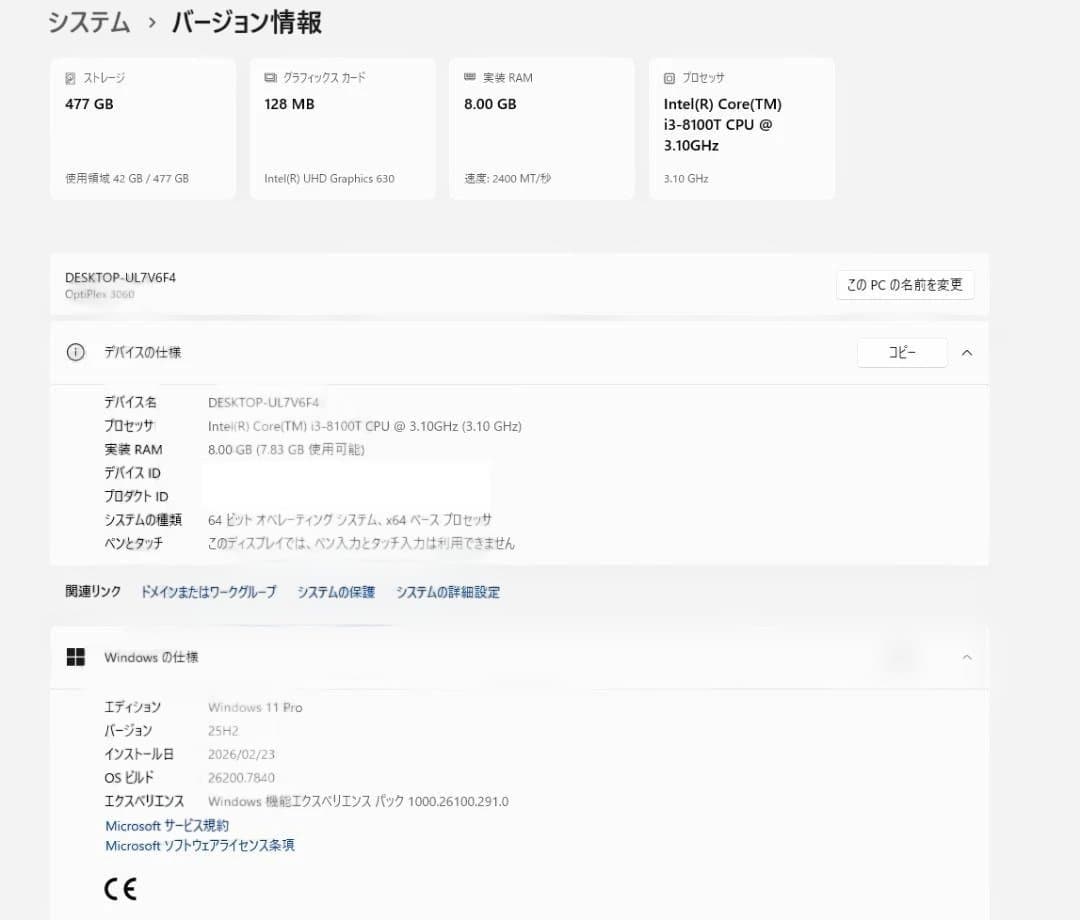Open システムの詳細設定 link

coord(448,592)
